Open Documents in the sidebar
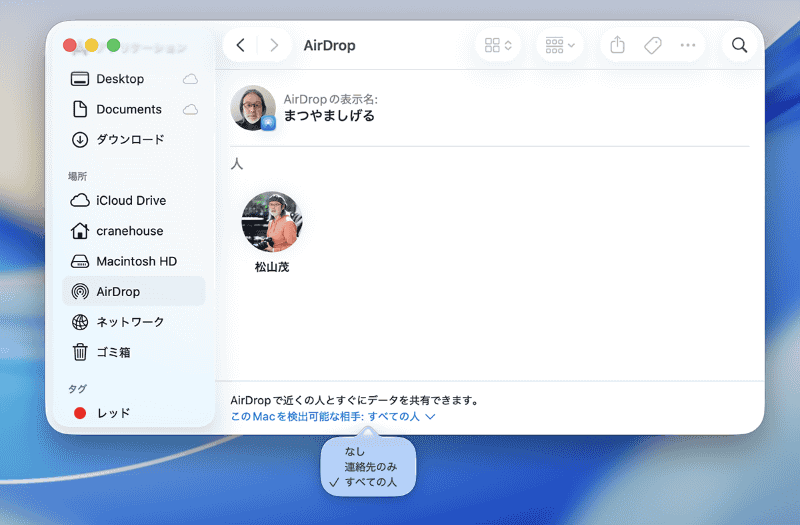This screenshot has width=800, height=525. [134, 109]
